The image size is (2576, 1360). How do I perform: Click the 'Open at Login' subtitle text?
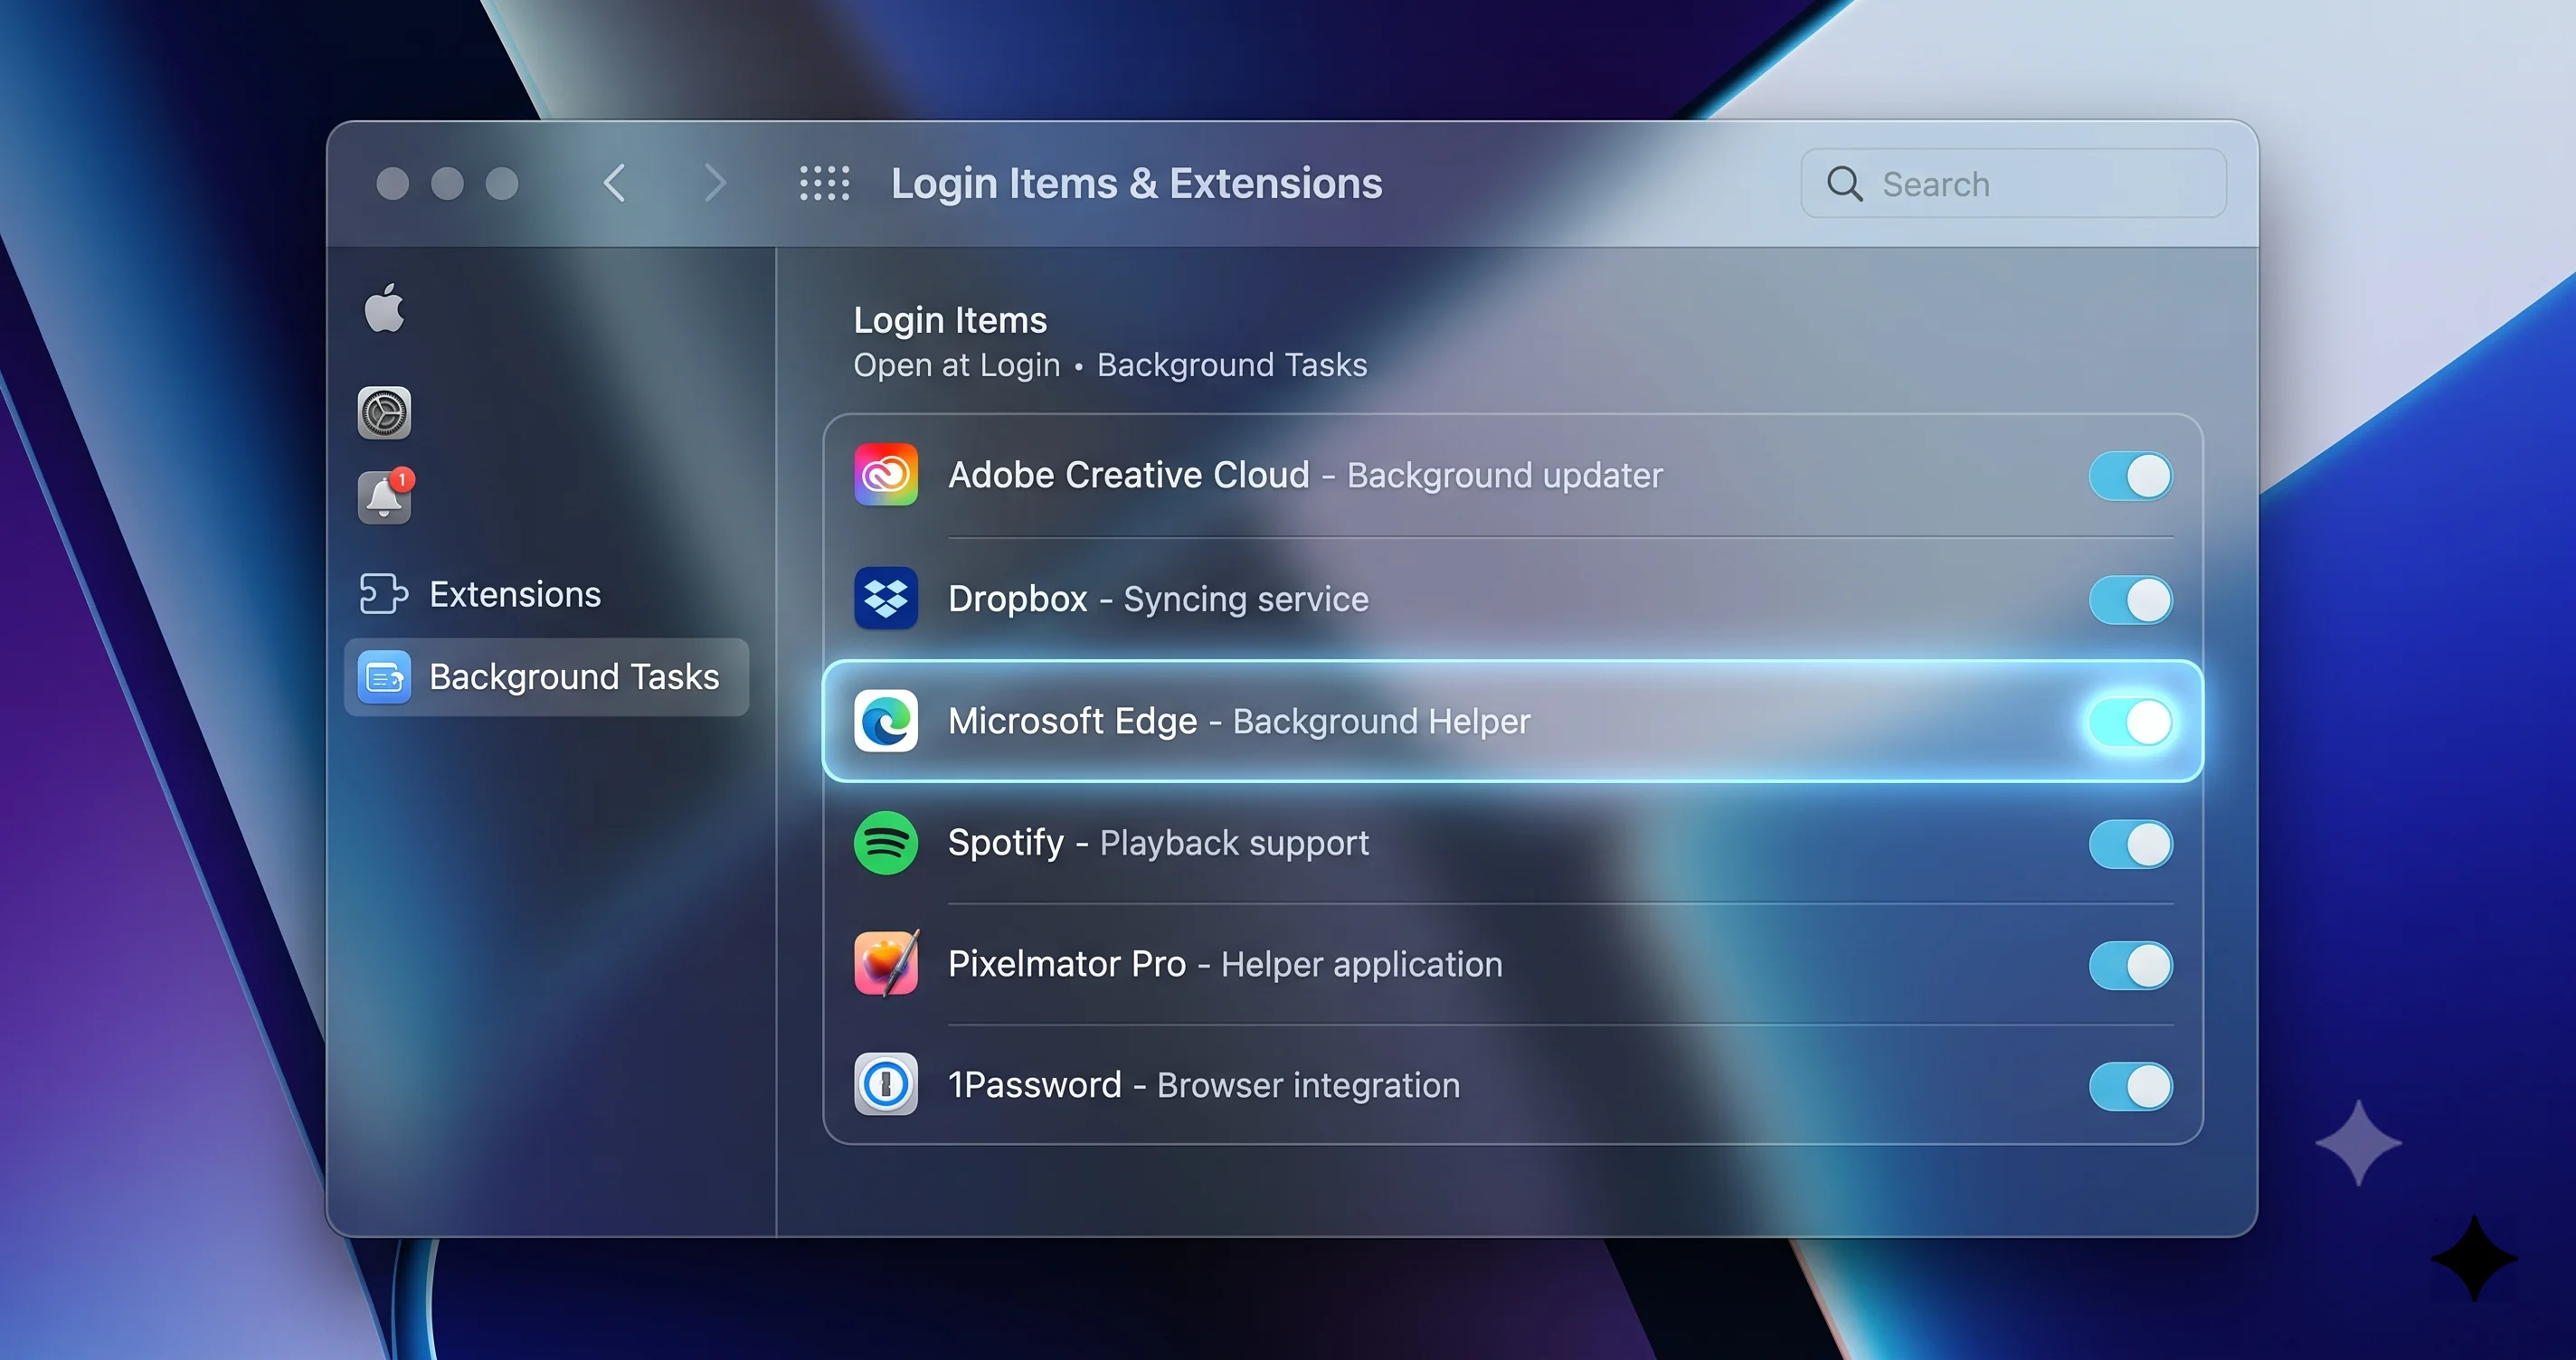pos(956,365)
